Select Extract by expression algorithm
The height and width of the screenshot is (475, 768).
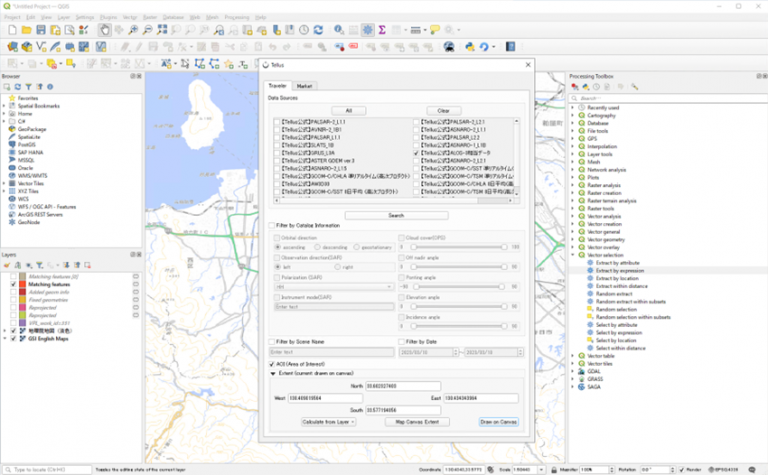pos(620,271)
